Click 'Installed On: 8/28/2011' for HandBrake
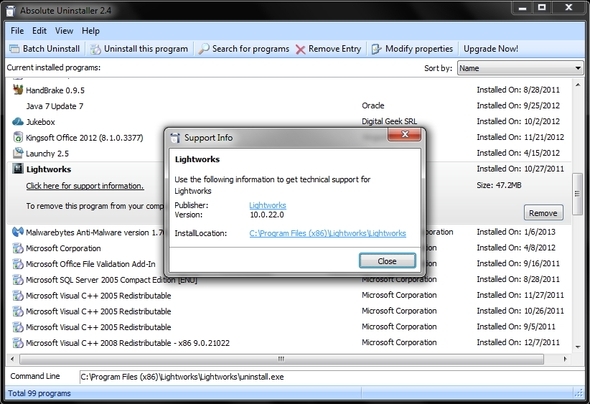The width and height of the screenshot is (590, 404). tap(518, 90)
